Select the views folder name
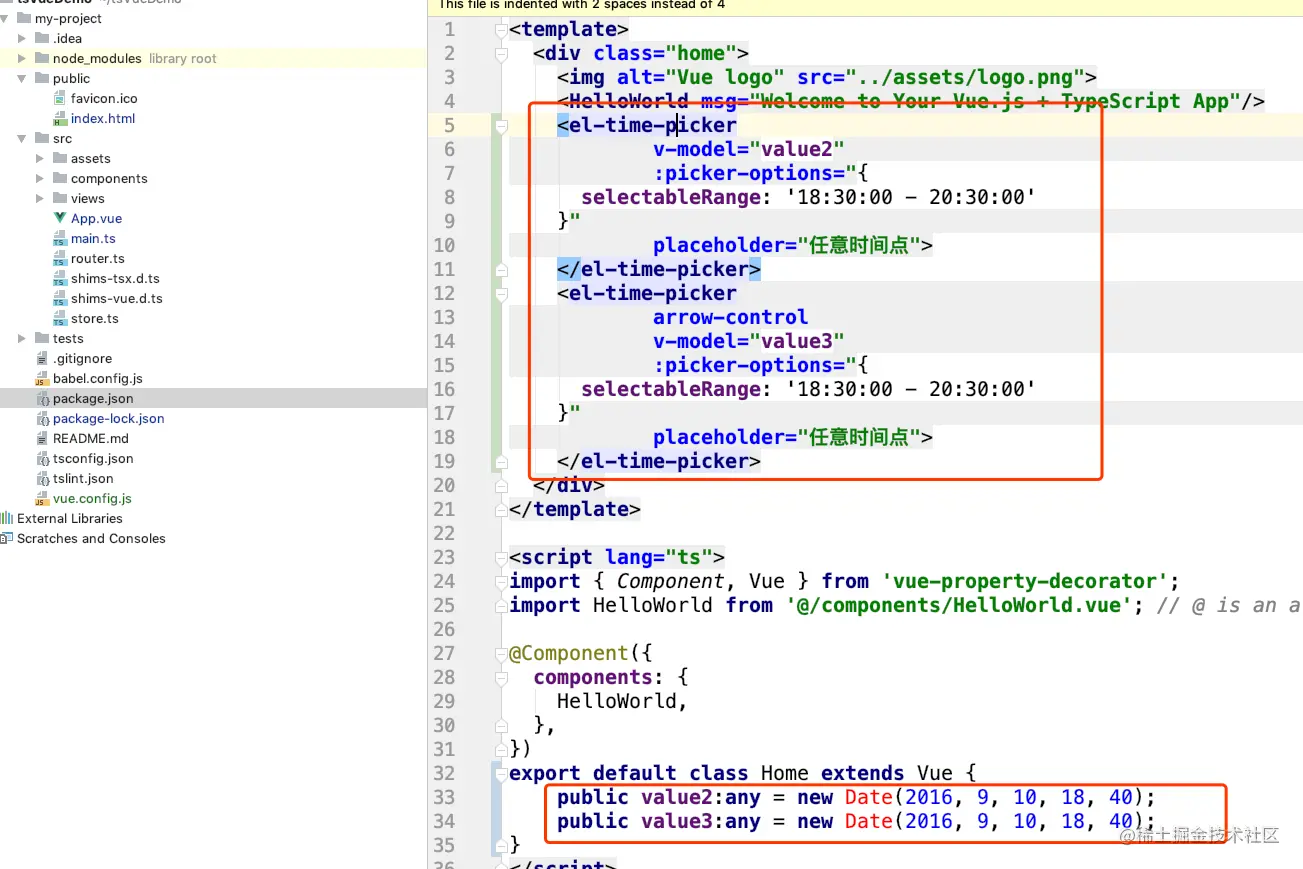 [x=88, y=199]
